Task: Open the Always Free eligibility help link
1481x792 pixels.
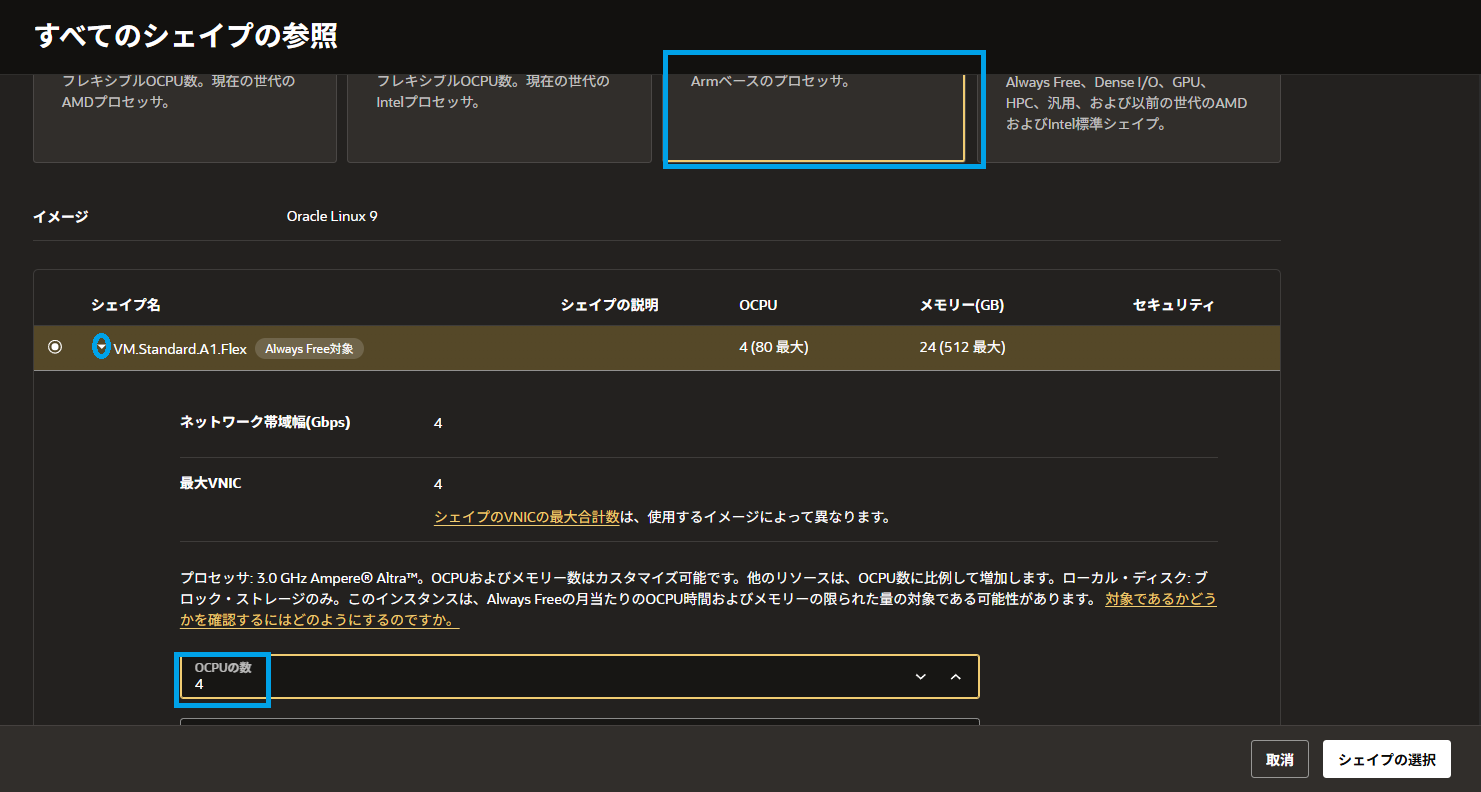Action: (x=1160, y=600)
